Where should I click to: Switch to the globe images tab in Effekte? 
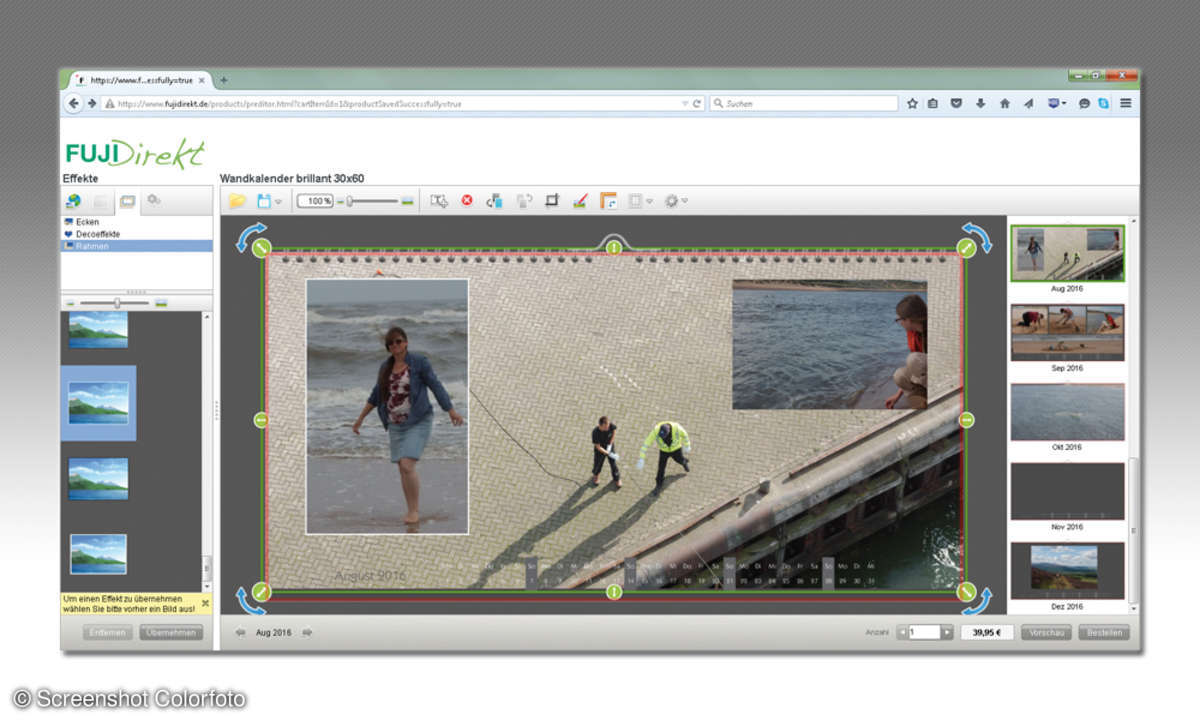(x=73, y=201)
